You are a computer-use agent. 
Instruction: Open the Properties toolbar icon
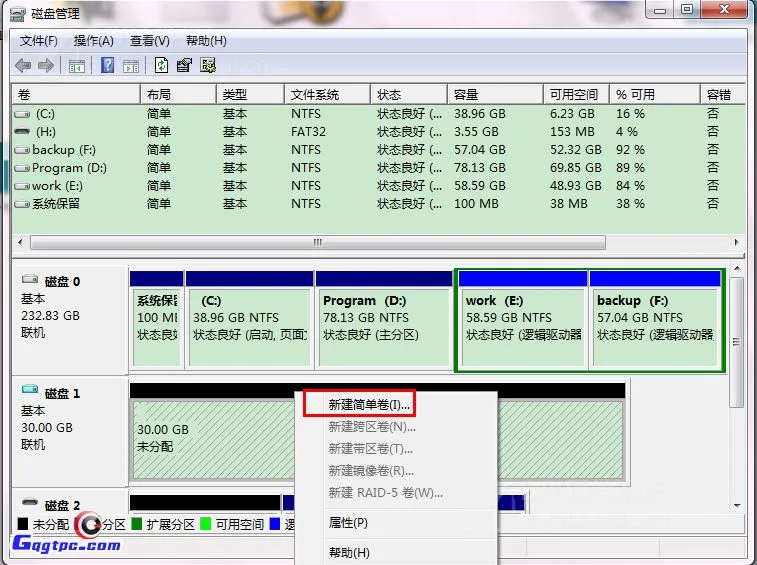coord(184,65)
